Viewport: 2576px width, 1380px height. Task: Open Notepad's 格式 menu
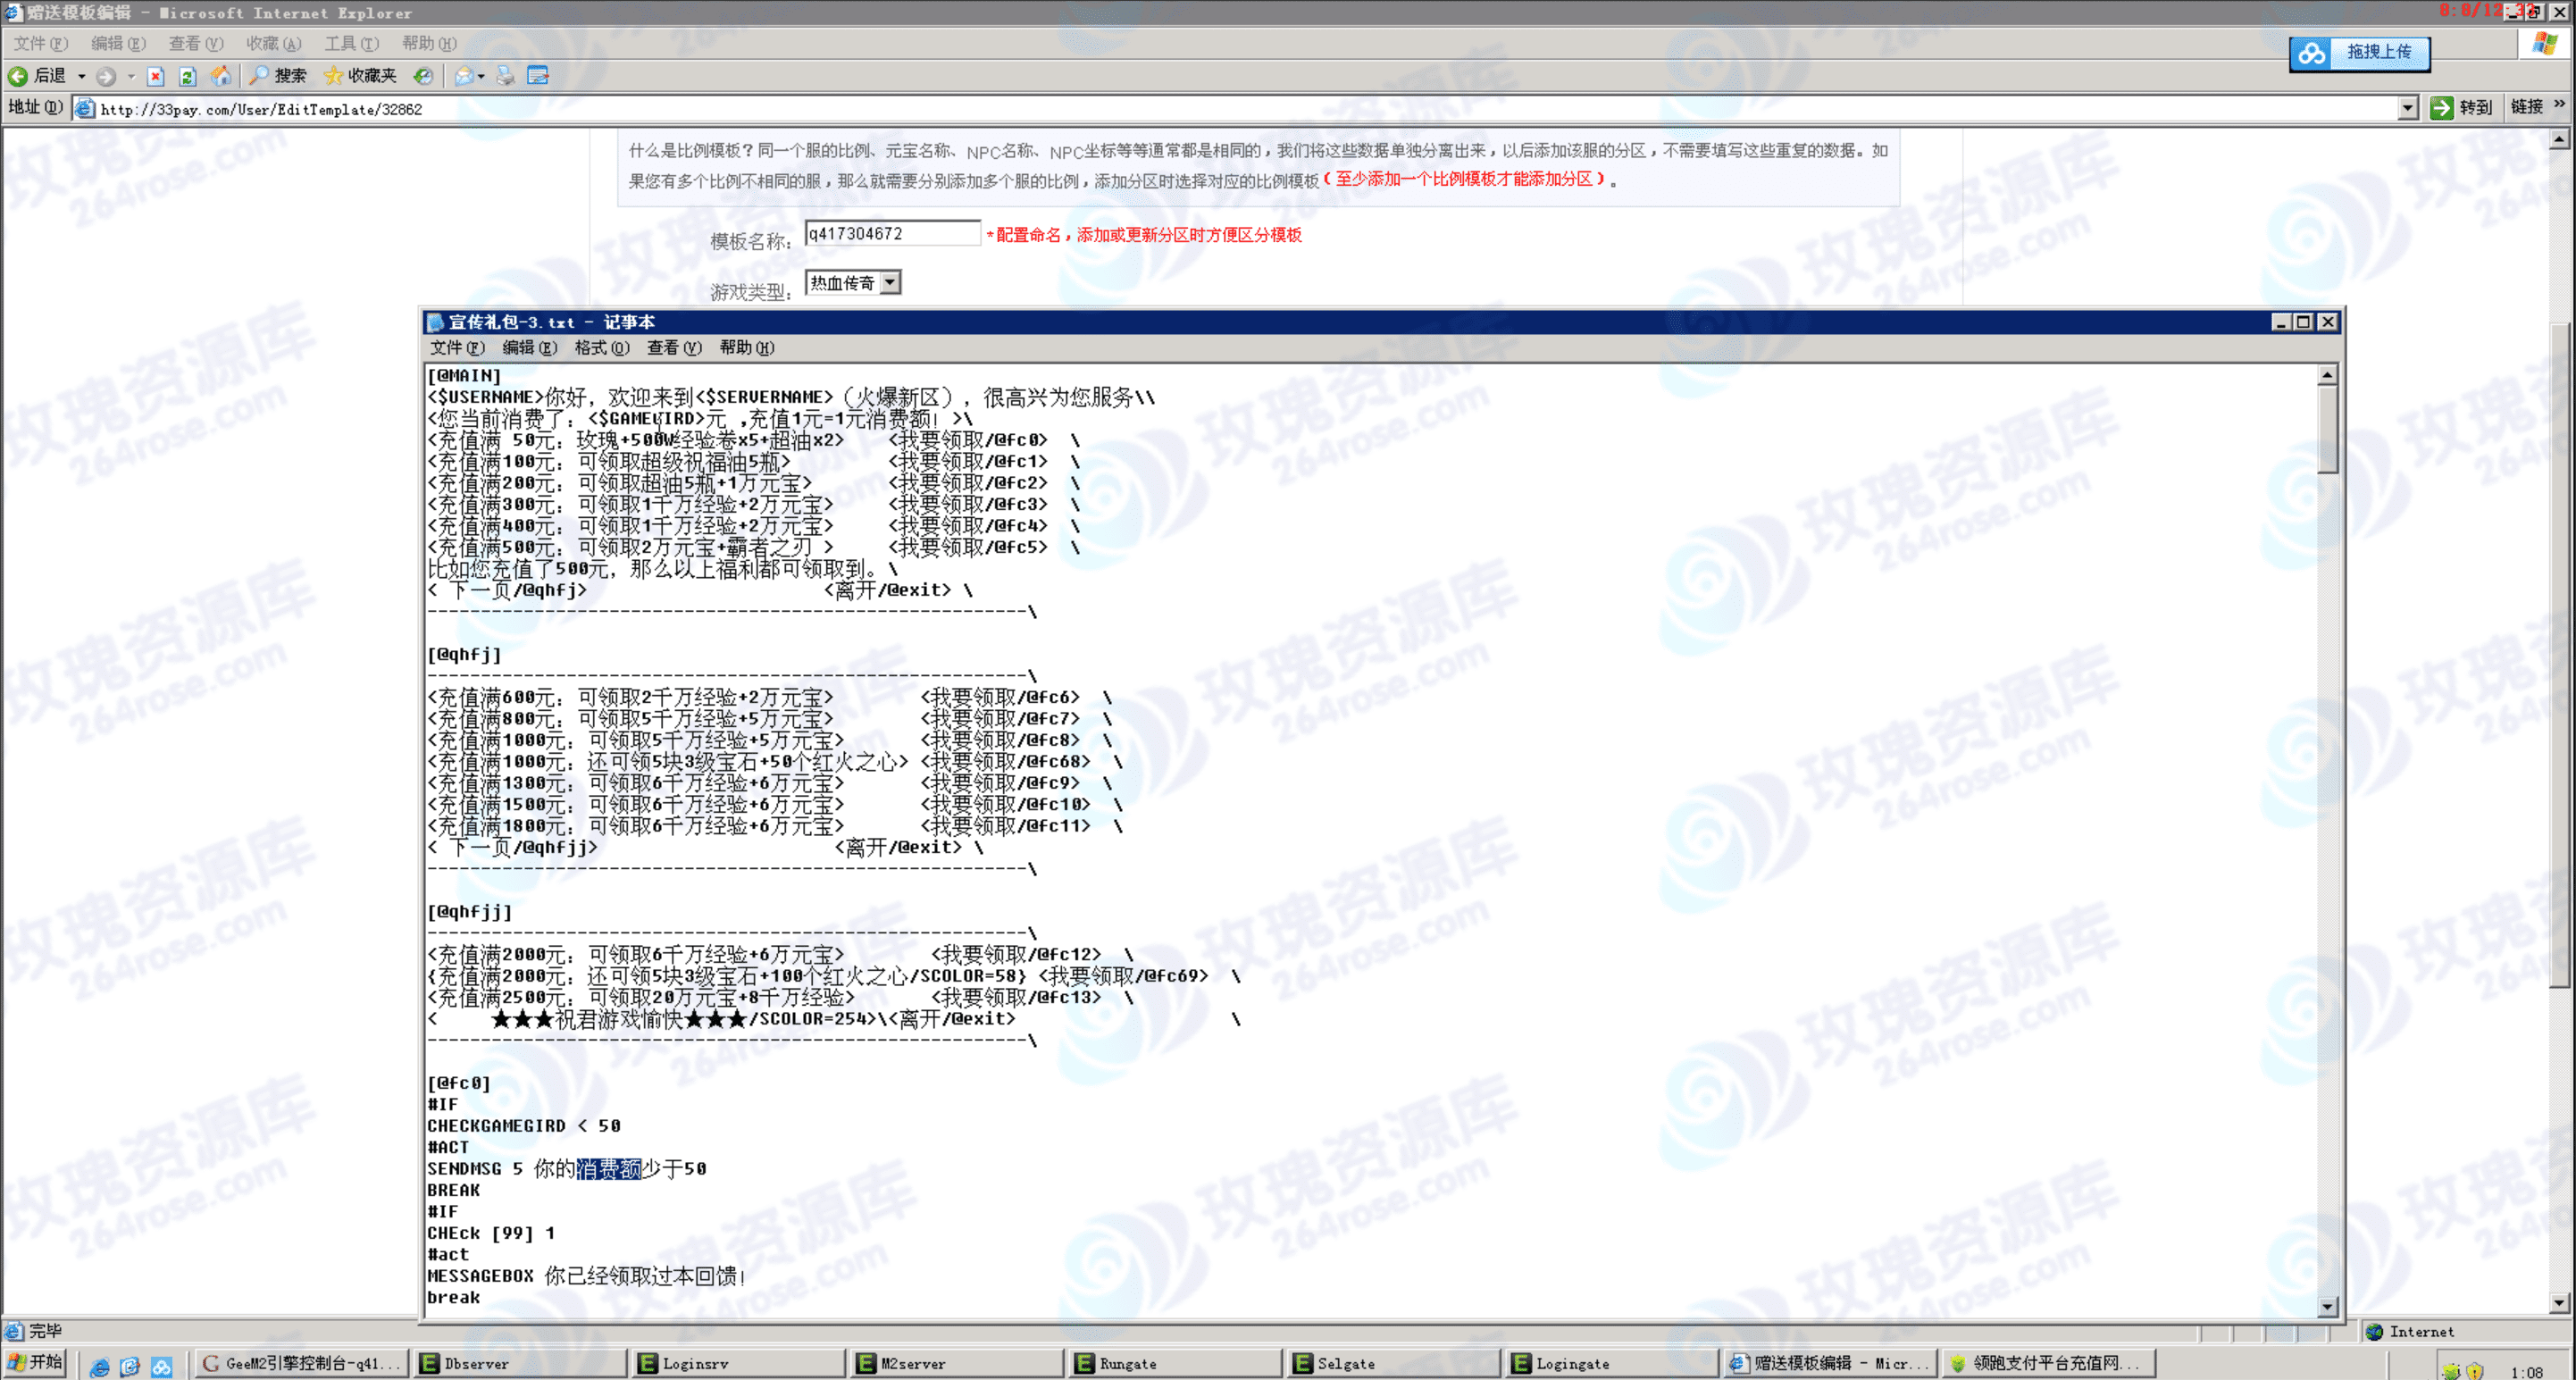click(601, 348)
